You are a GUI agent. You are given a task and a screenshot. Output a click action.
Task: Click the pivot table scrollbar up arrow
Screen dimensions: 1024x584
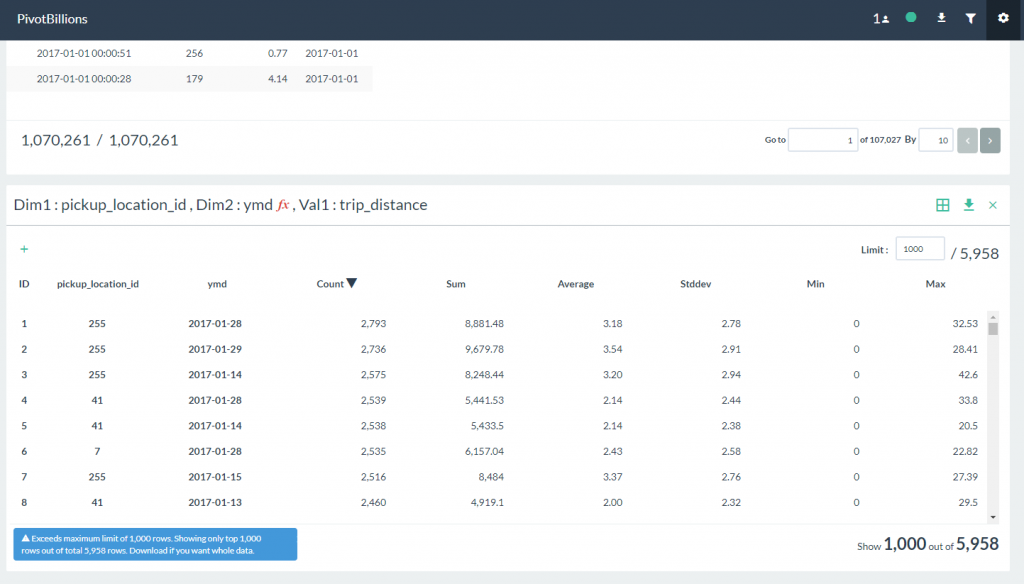(x=993, y=317)
